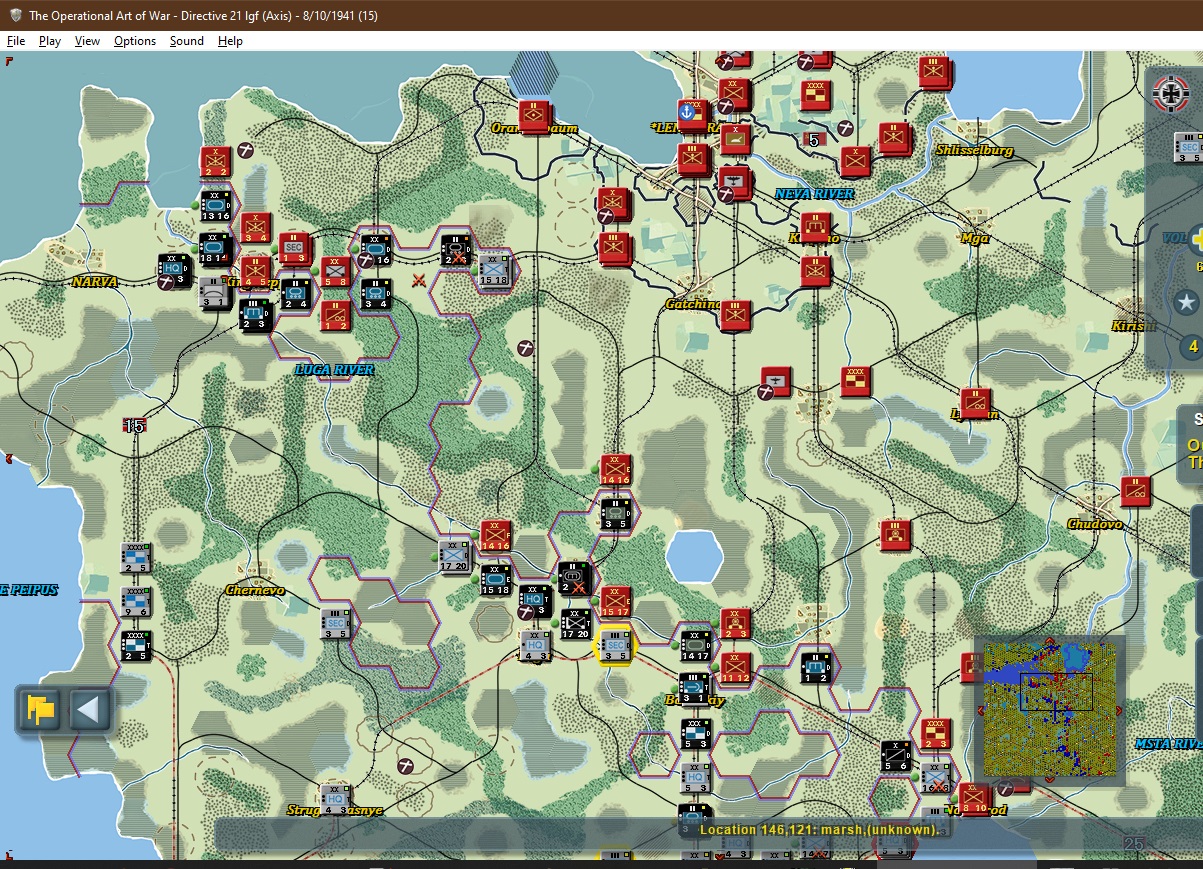This screenshot has width=1203, height=869.
Task: Select the red XX unit 14 16 E
Action: tap(615, 470)
